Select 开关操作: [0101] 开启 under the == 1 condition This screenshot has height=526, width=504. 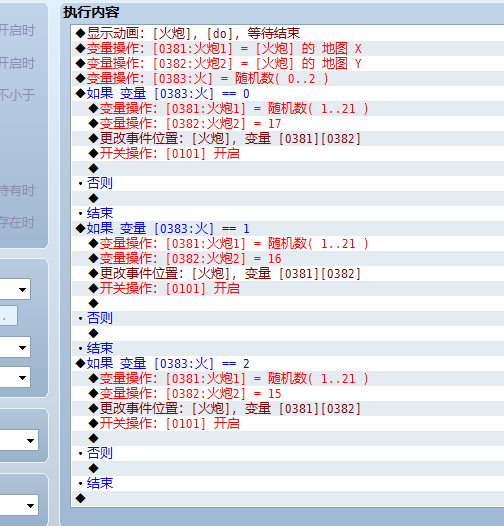288,288
